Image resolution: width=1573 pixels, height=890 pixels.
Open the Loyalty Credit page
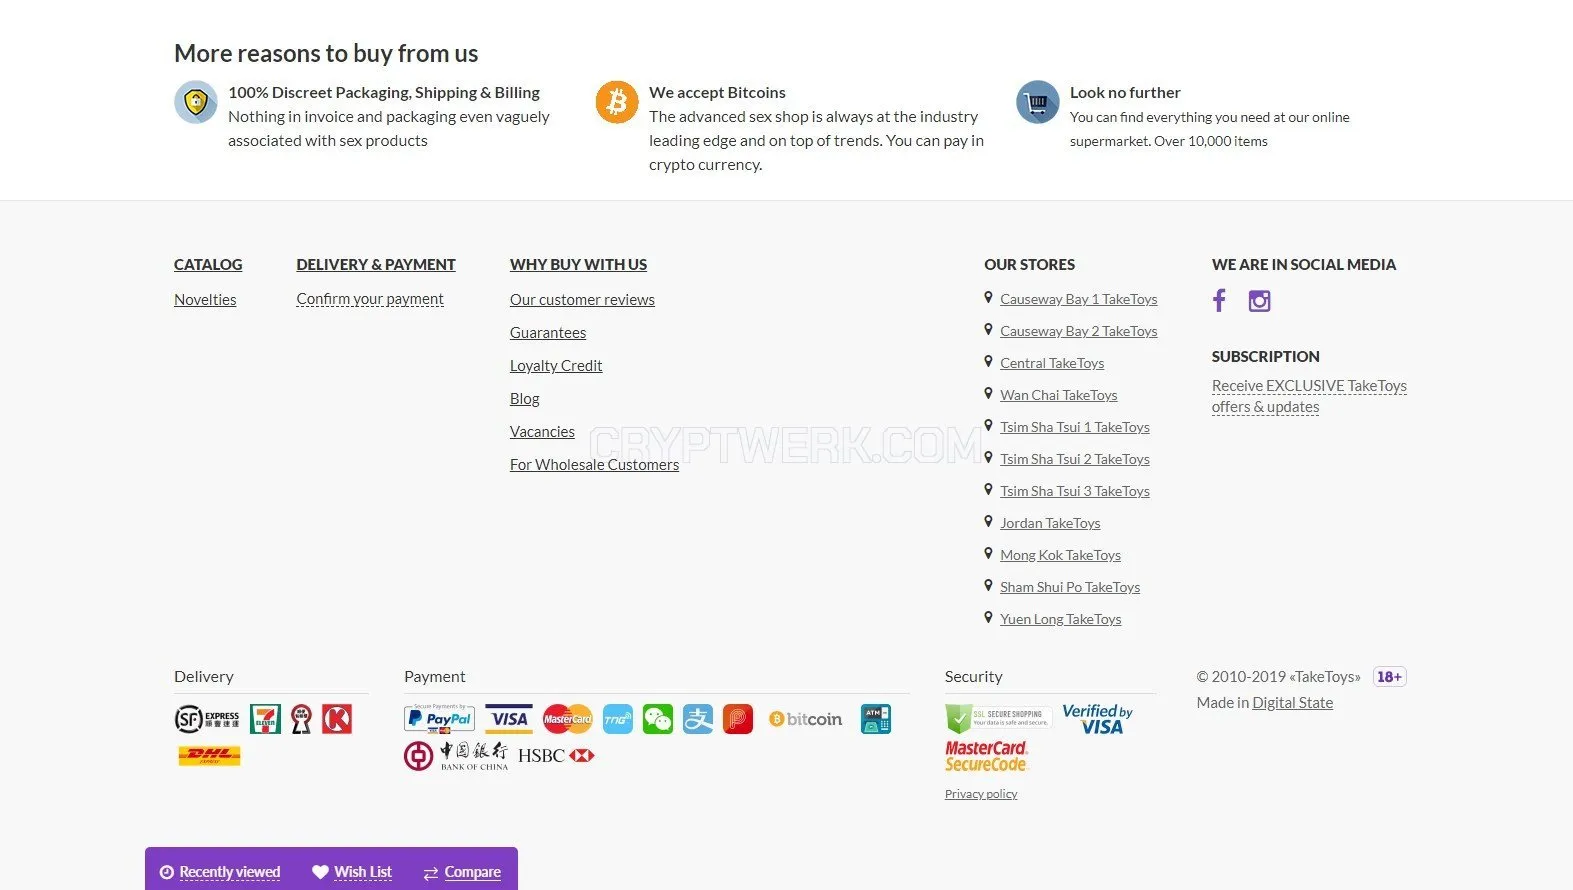556,366
